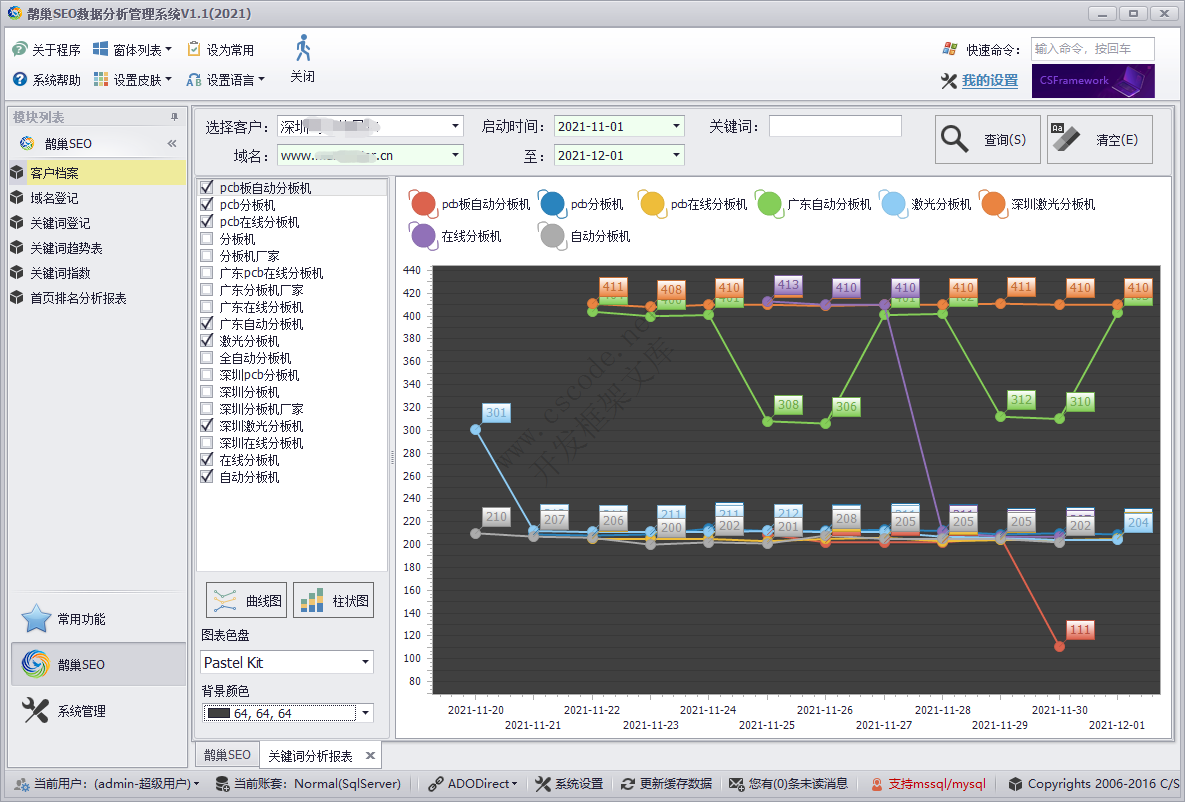Screen dimensions: 1185x802
Task: Uncheck the pcb分板机 keyword checkbox
Action: pos(206,205)
